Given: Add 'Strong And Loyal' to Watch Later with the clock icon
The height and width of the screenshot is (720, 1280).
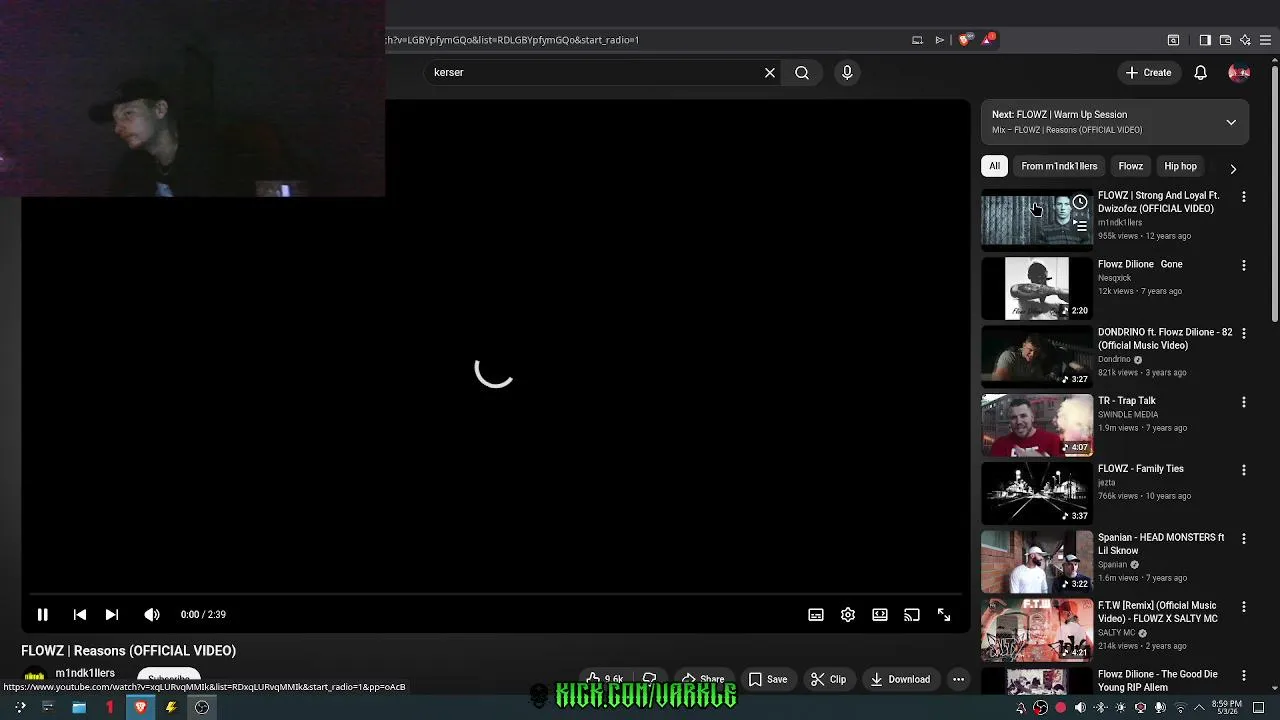Looking at the screenshot, I should 1080,203.
